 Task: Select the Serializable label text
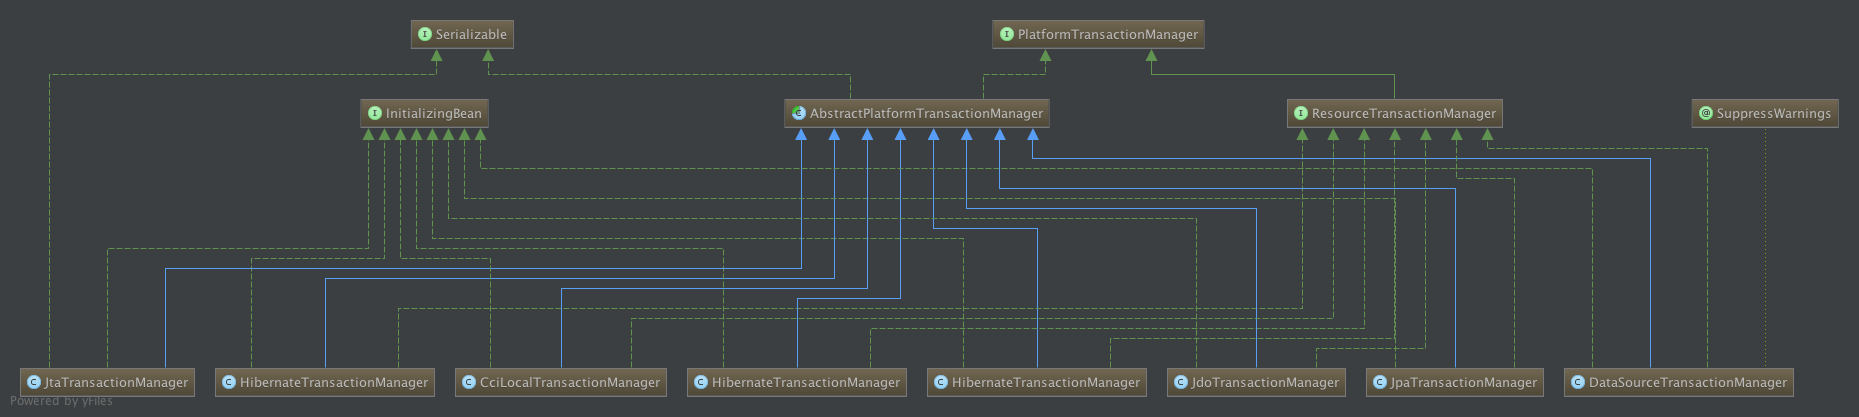[471, 34]
